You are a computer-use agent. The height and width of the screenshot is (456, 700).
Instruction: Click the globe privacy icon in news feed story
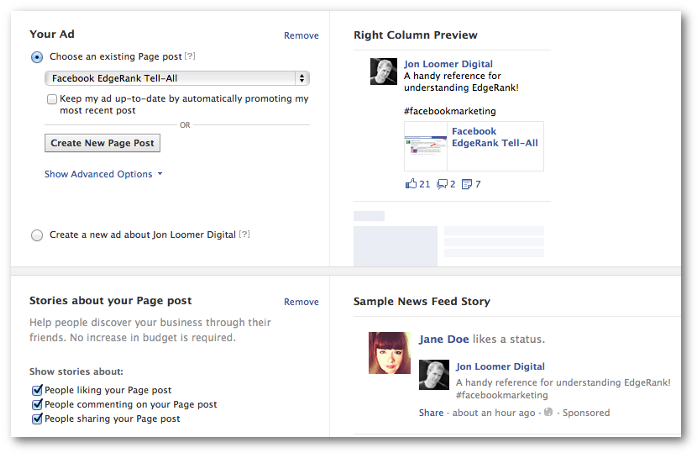pos(548,412)
